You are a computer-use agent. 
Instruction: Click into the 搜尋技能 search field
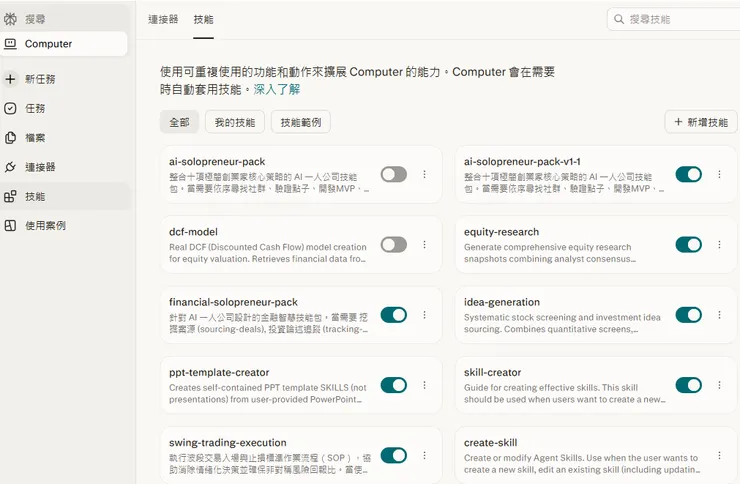(x=675, y=19)
